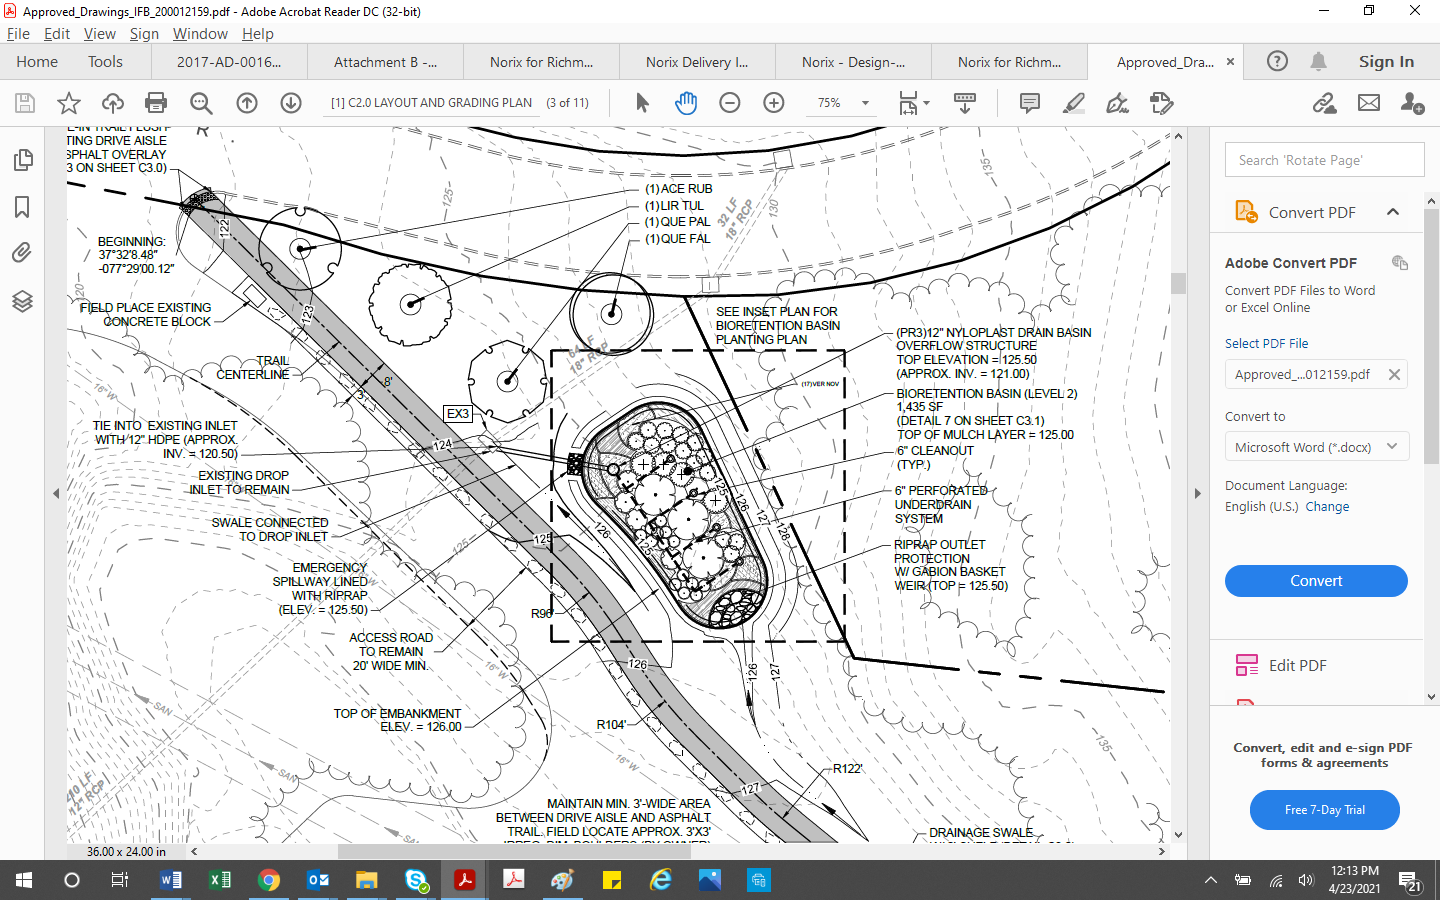Open the Attachments paperclip panel
The height and width of the screenshot is (900, 1440).
pos(22,253)
